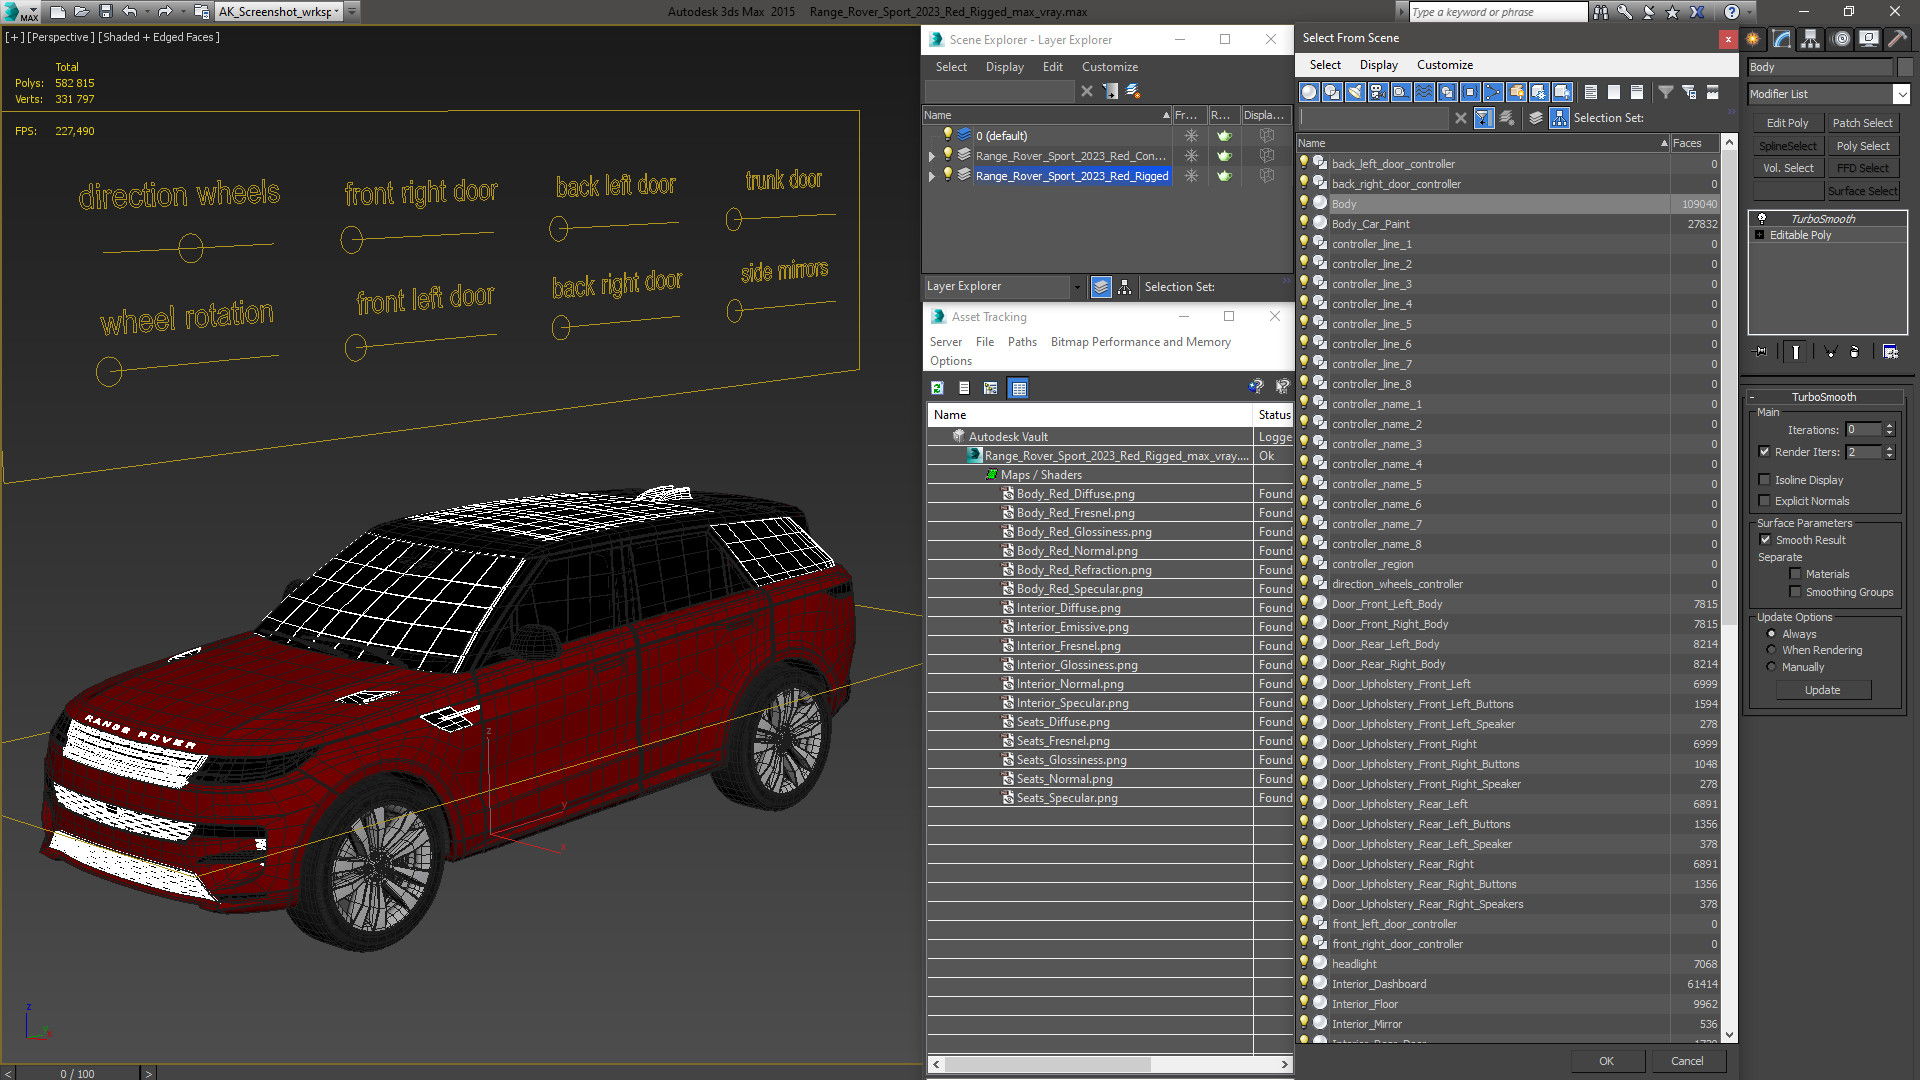
Task: Open the Create command panel tab
Action: 1753,39
